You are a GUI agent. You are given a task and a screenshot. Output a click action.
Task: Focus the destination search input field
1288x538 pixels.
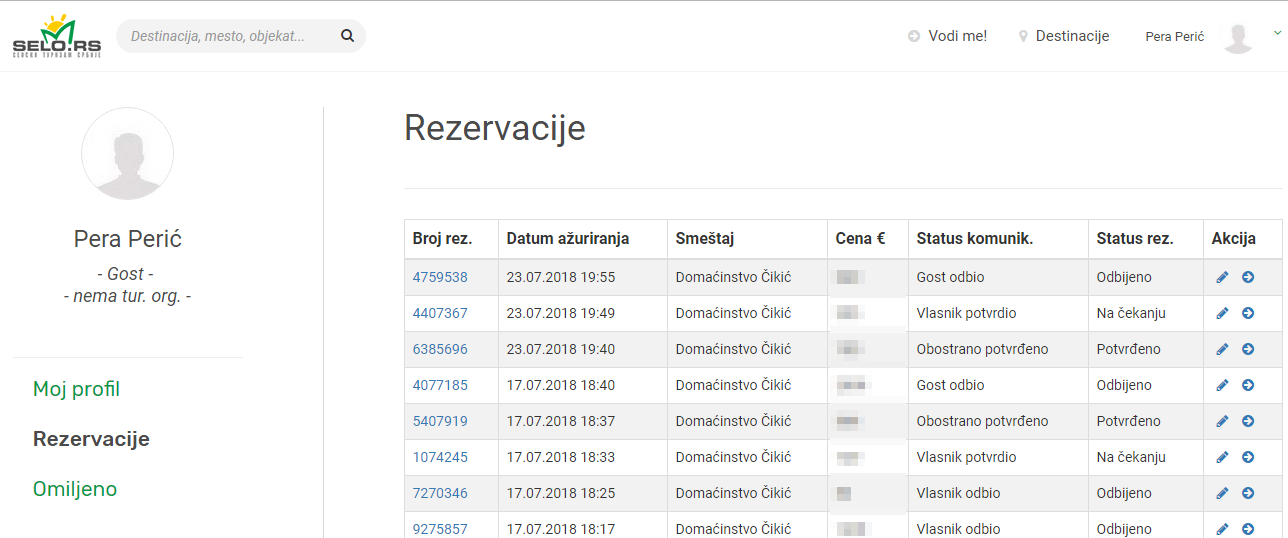[228, 36]
